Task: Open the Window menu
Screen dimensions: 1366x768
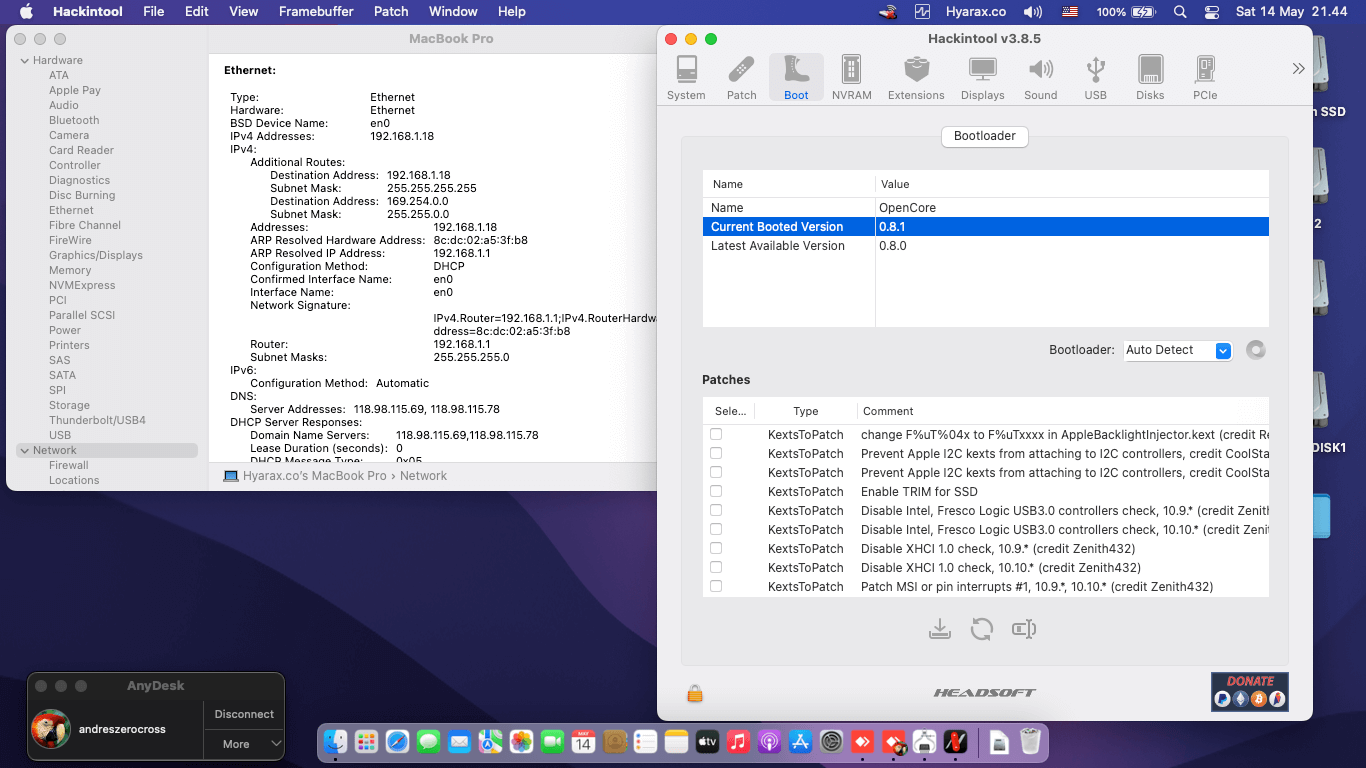Action: [453, 12]
